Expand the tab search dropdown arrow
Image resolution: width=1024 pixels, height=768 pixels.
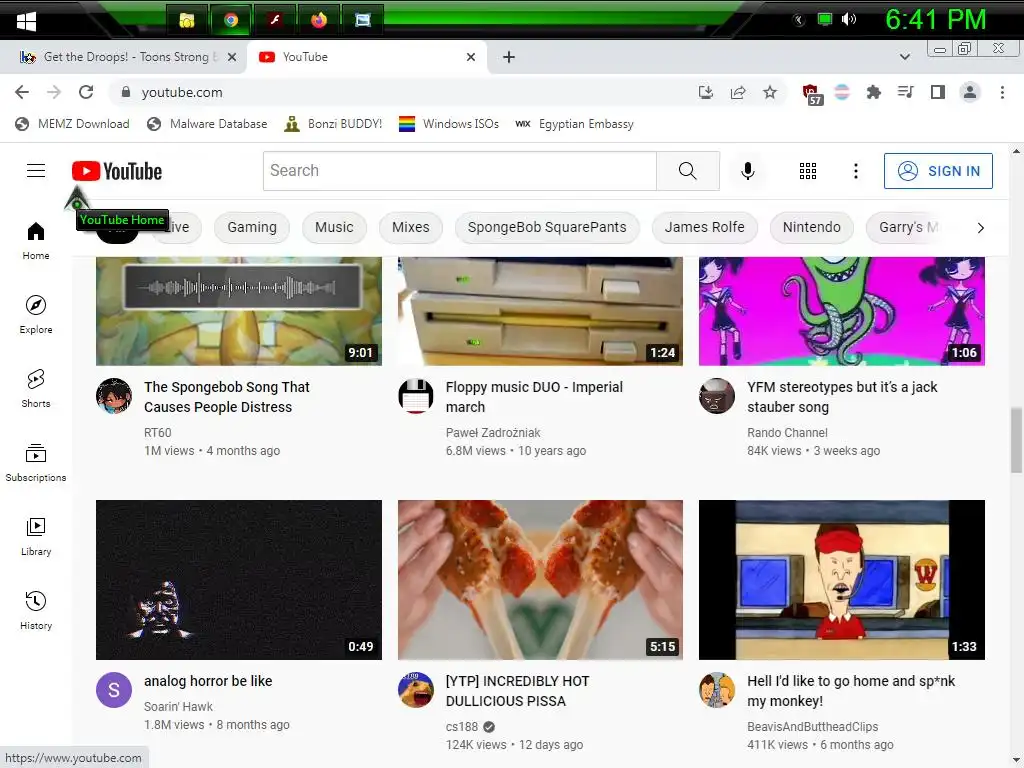[904, 57]
